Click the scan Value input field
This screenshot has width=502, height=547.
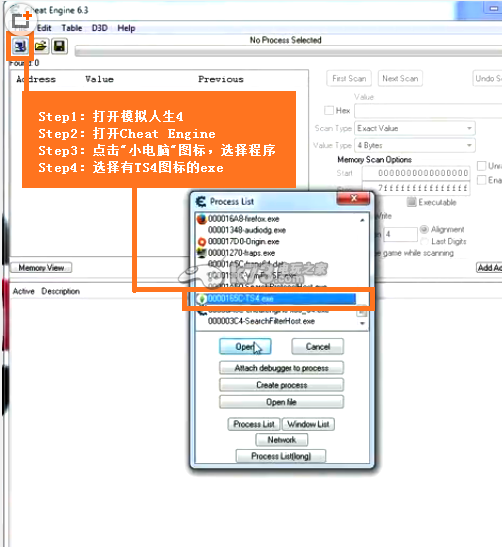point(428,111)
